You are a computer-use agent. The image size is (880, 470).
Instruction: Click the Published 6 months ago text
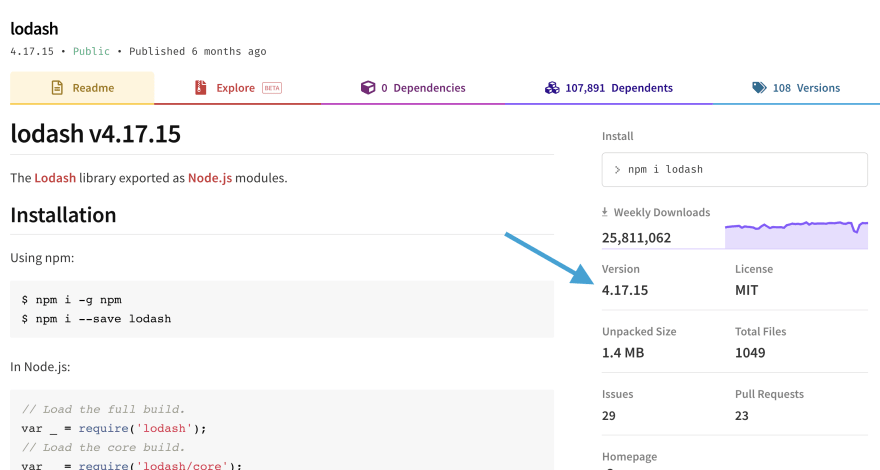tap(198, 51)
